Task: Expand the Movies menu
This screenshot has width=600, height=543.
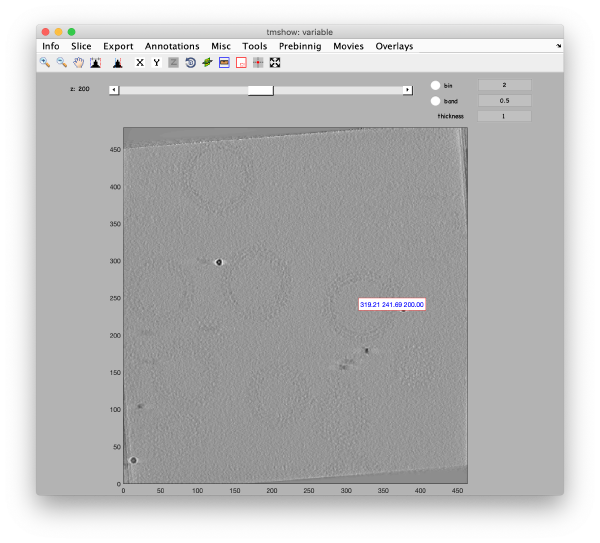Action: (x=348, y=46)
